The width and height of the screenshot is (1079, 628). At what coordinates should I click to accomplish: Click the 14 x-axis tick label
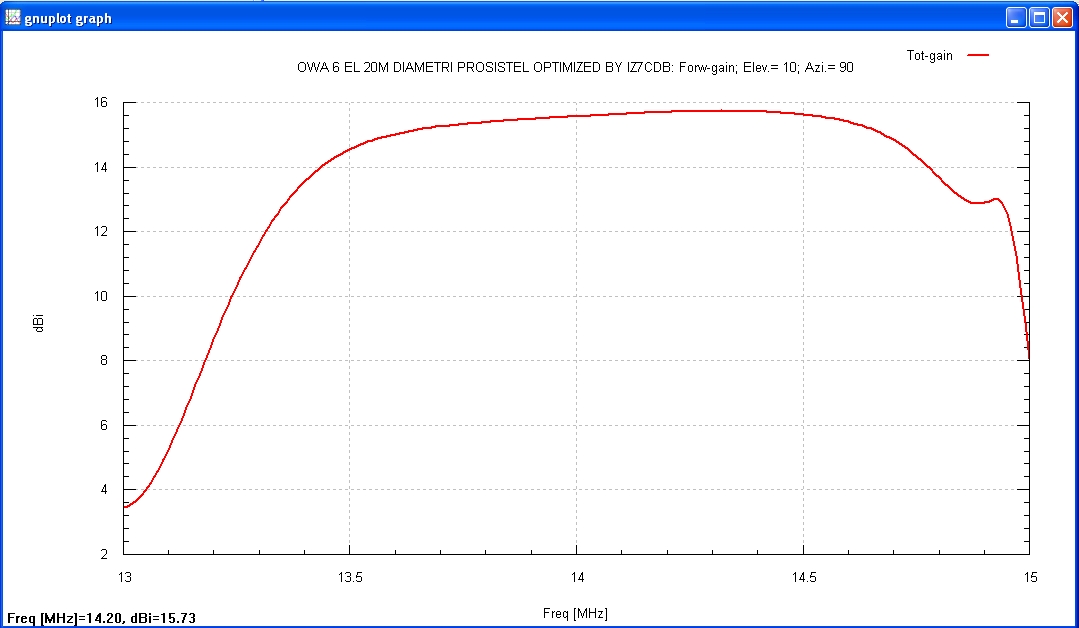pyautogui.click(x=577, y=577)
